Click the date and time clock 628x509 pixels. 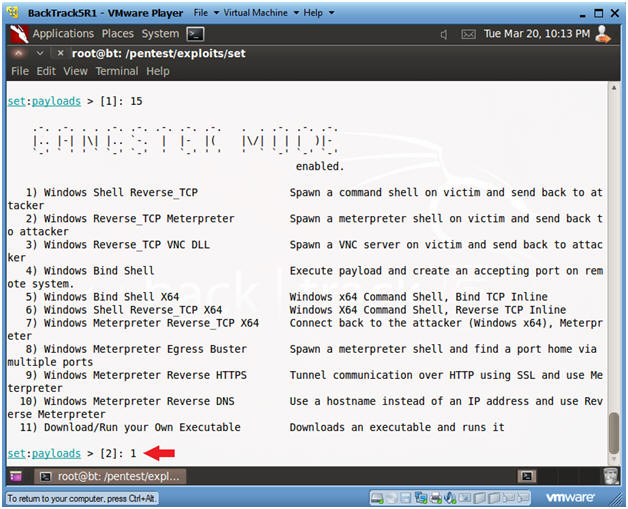click(537, 34)
